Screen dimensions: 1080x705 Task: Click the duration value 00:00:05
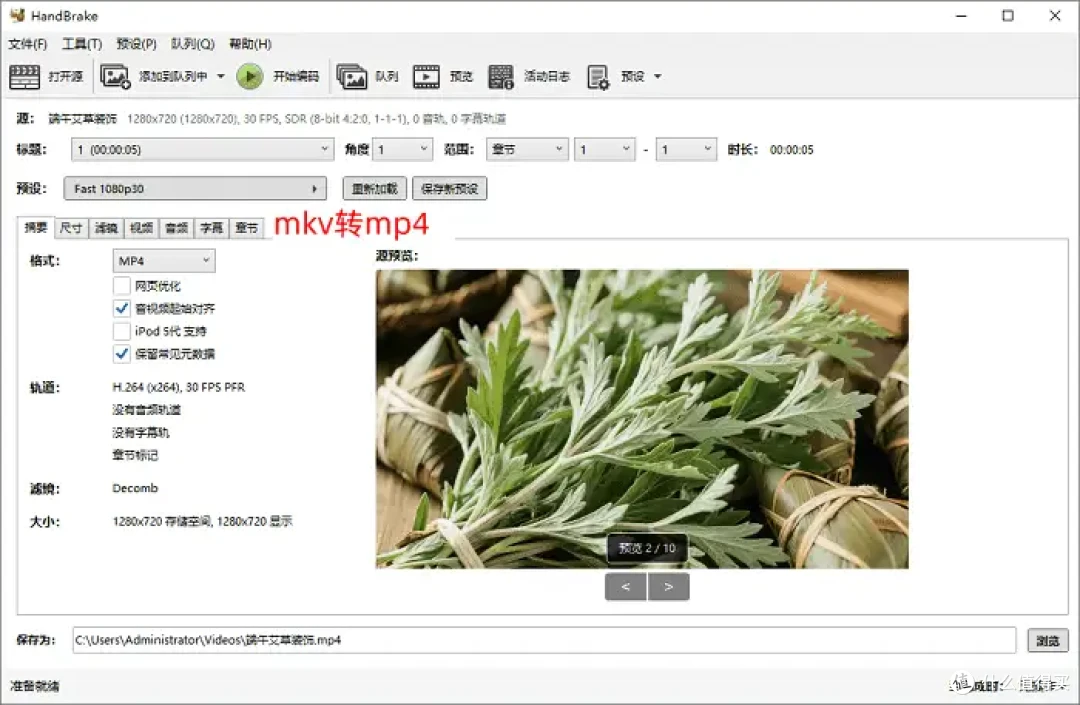pos(791,149)
